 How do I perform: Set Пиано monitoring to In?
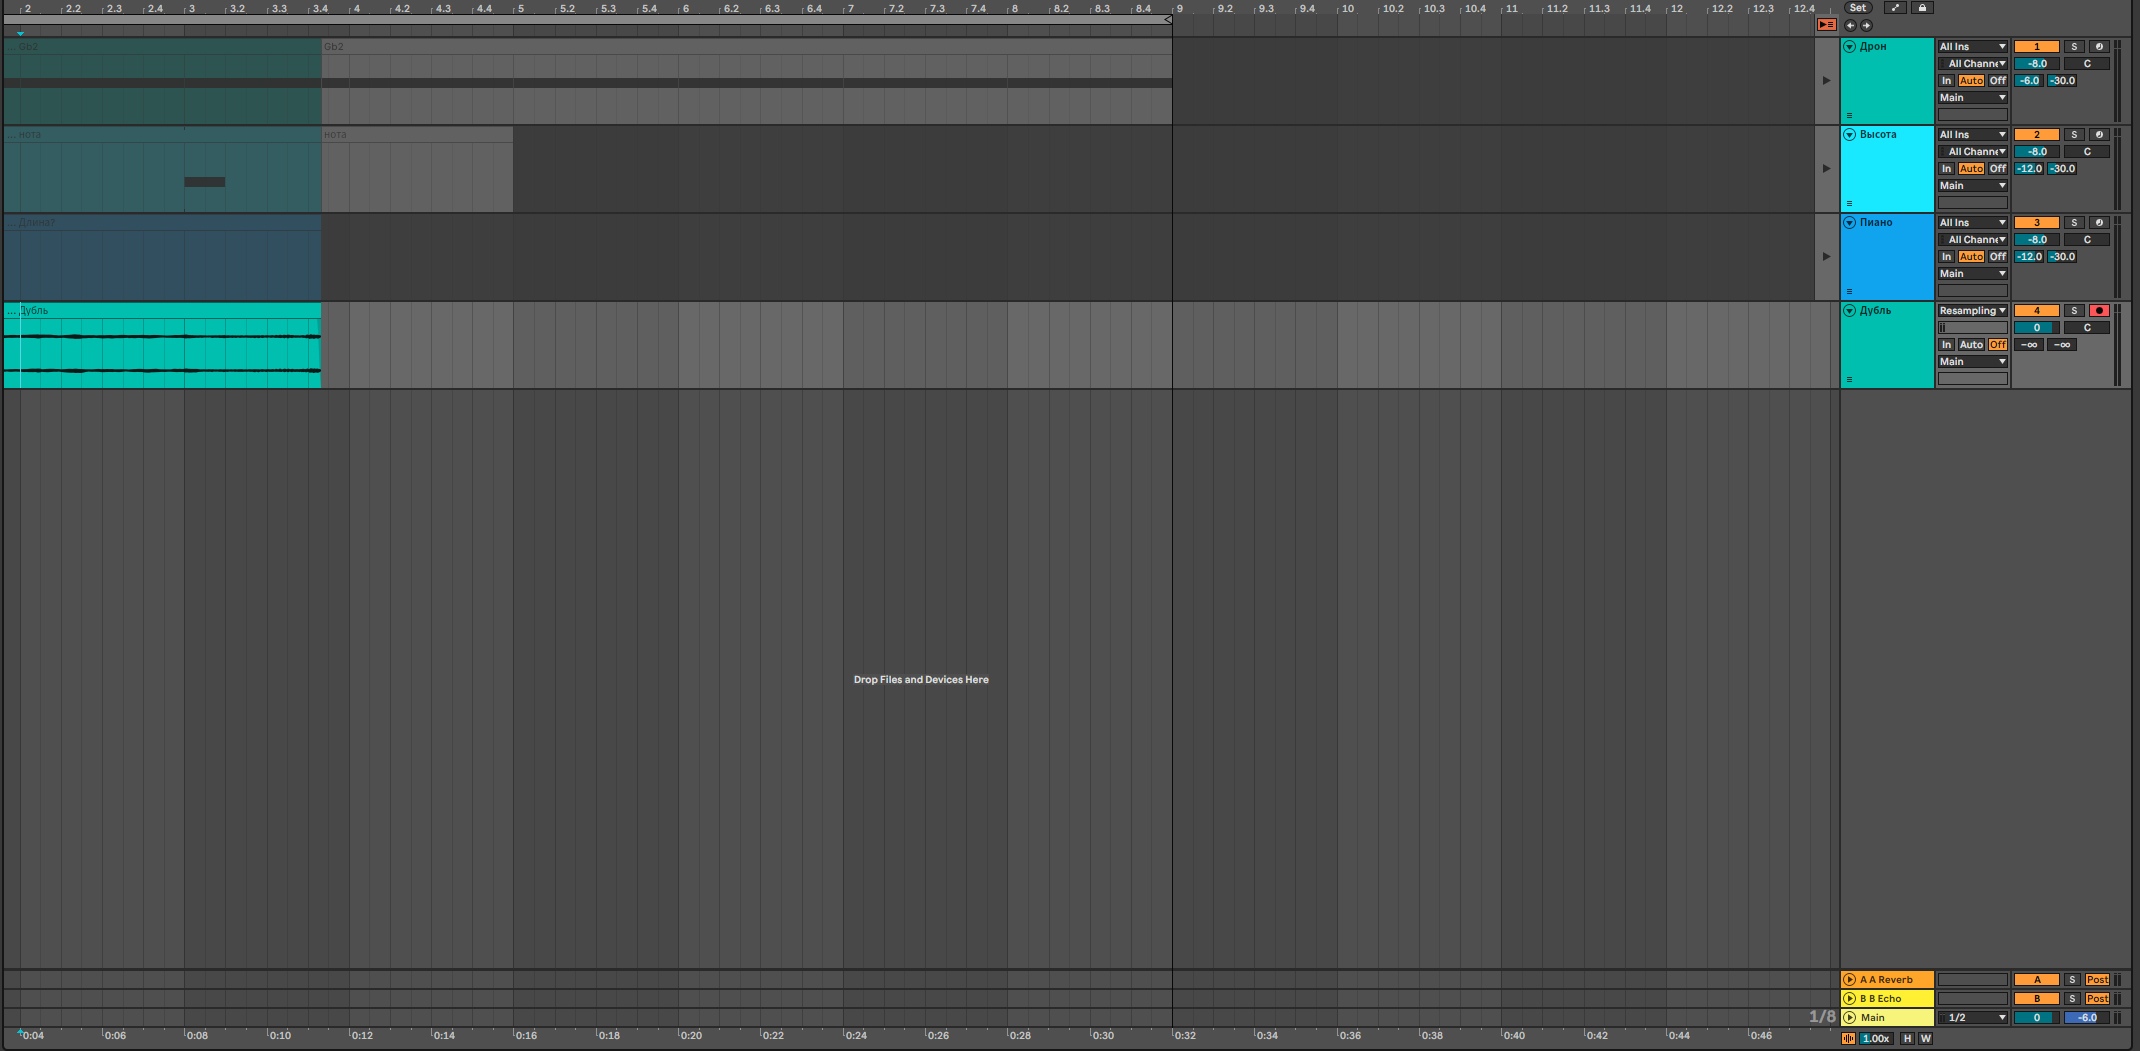(1946, 257)
